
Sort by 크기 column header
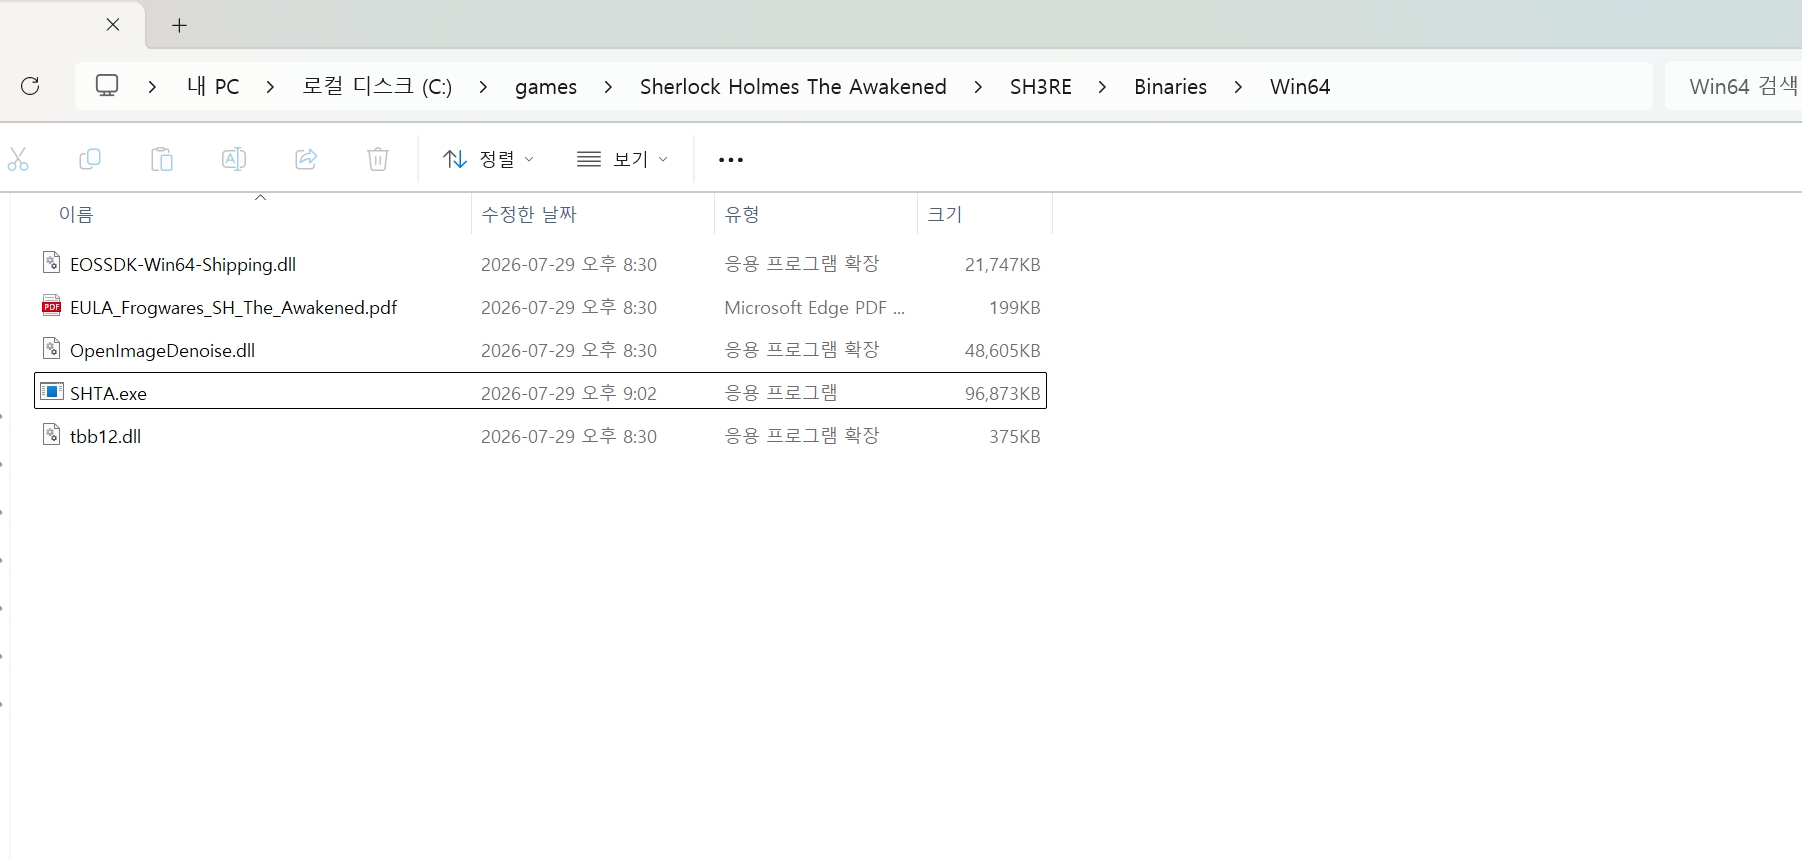click(945, 214)
